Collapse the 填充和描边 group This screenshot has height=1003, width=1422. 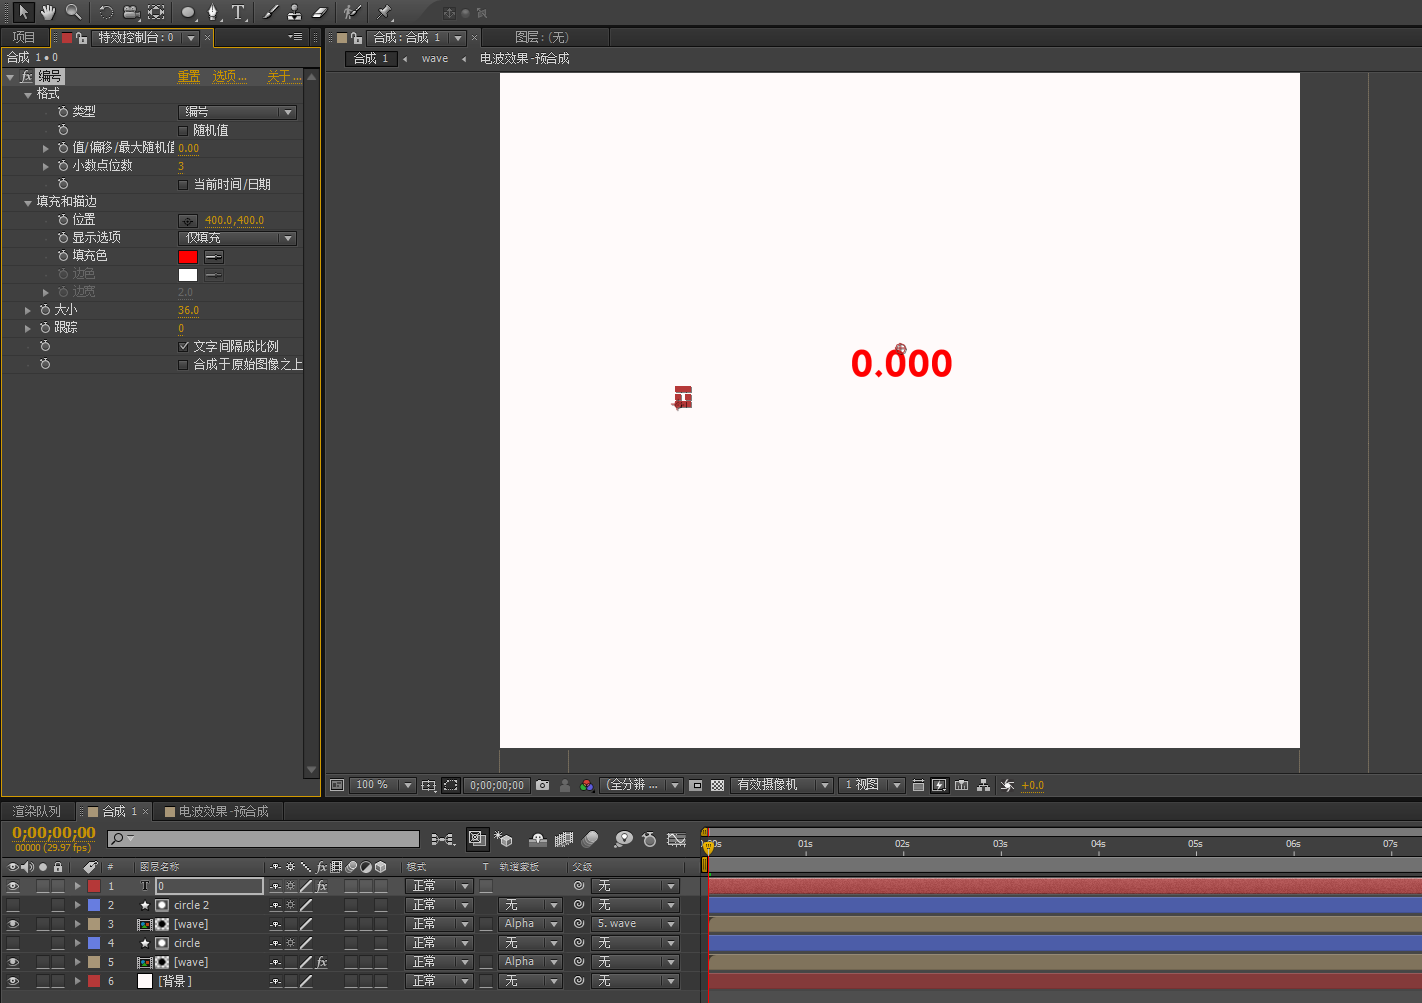point(28,202)
